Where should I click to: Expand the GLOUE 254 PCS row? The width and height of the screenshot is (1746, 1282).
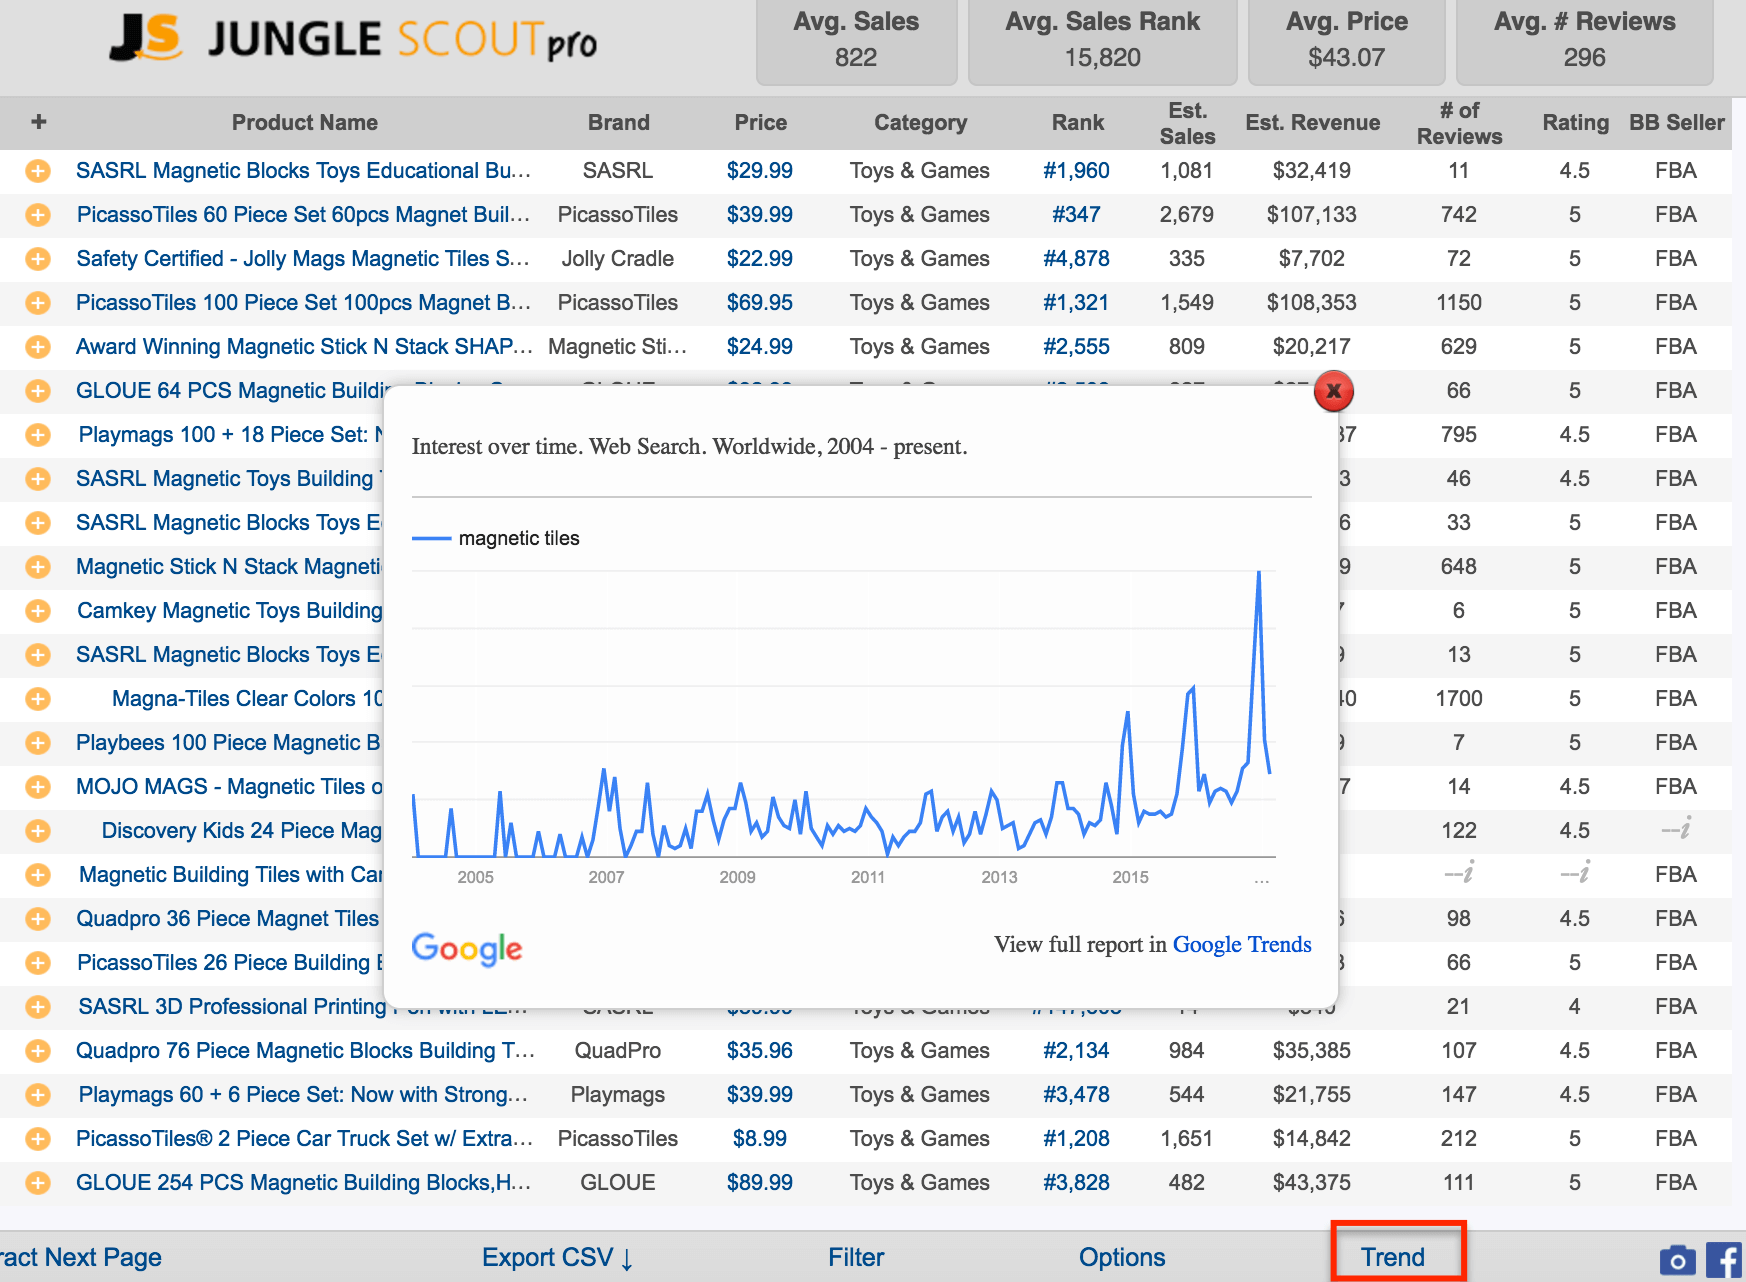tap(38, 1183)
